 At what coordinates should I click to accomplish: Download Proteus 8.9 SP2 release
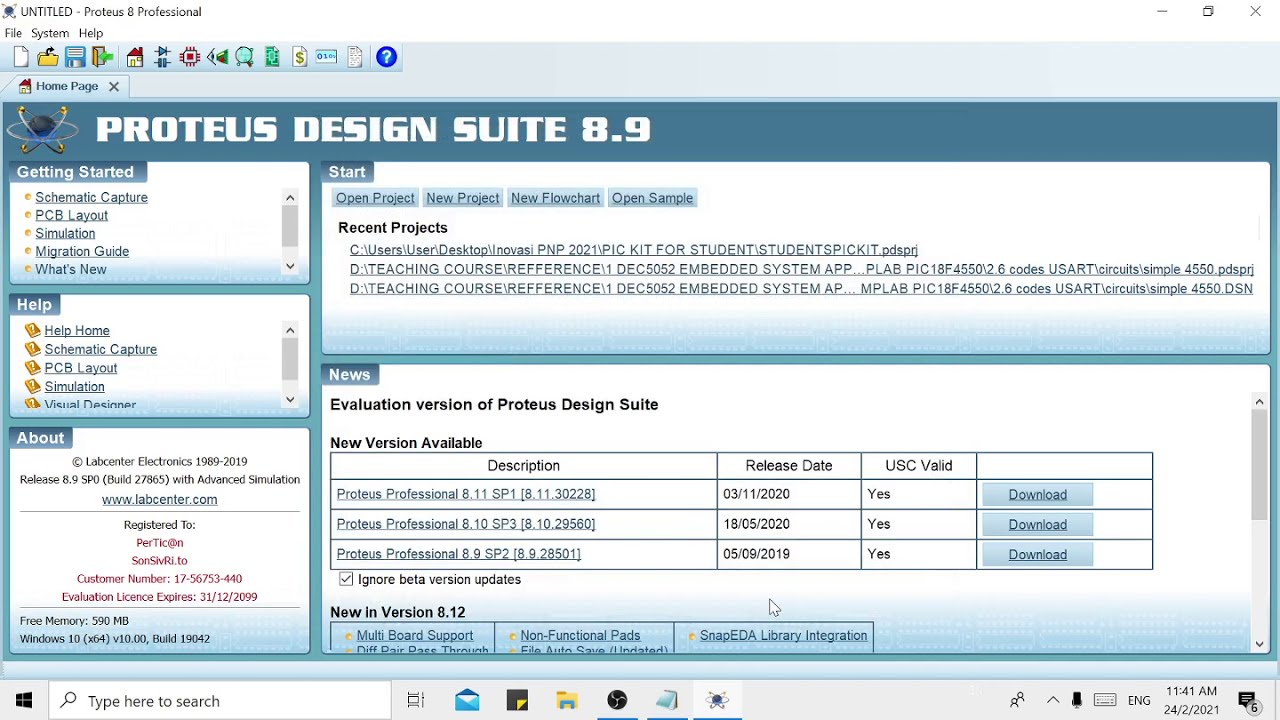point(1037,554)
